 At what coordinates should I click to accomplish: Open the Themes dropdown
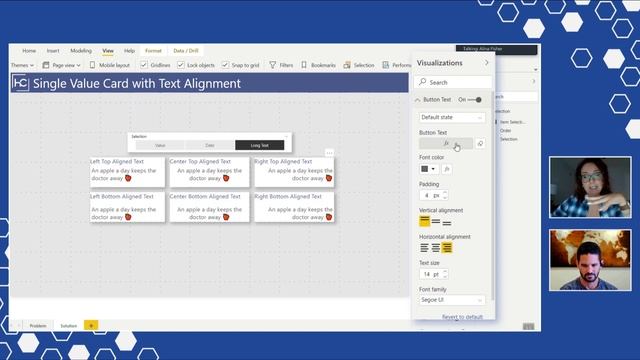[x=22, y=65]
